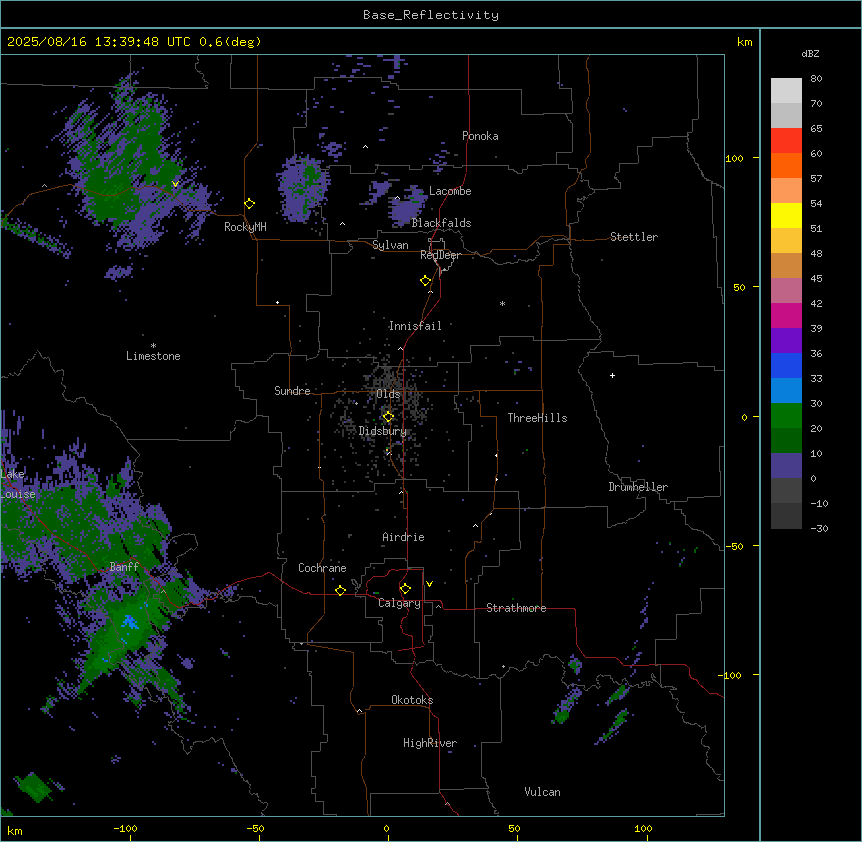
Task: Click the yellow diamond marker above the Calgary label
Action: coord(405,589)
